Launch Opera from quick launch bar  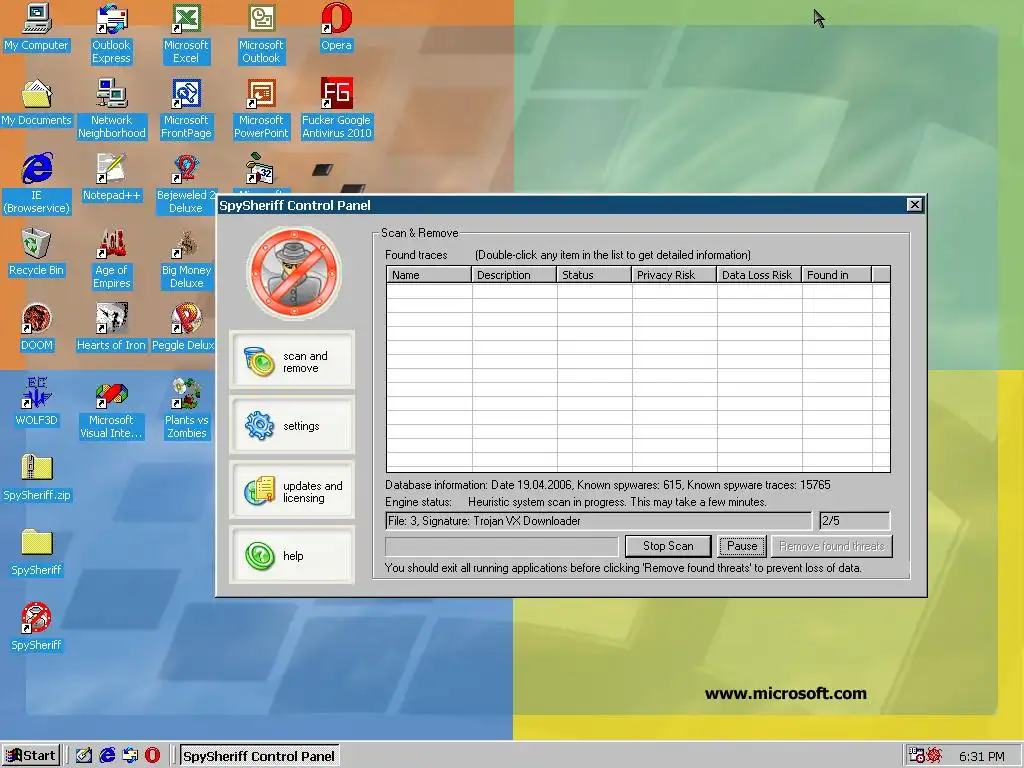(153, 756)
